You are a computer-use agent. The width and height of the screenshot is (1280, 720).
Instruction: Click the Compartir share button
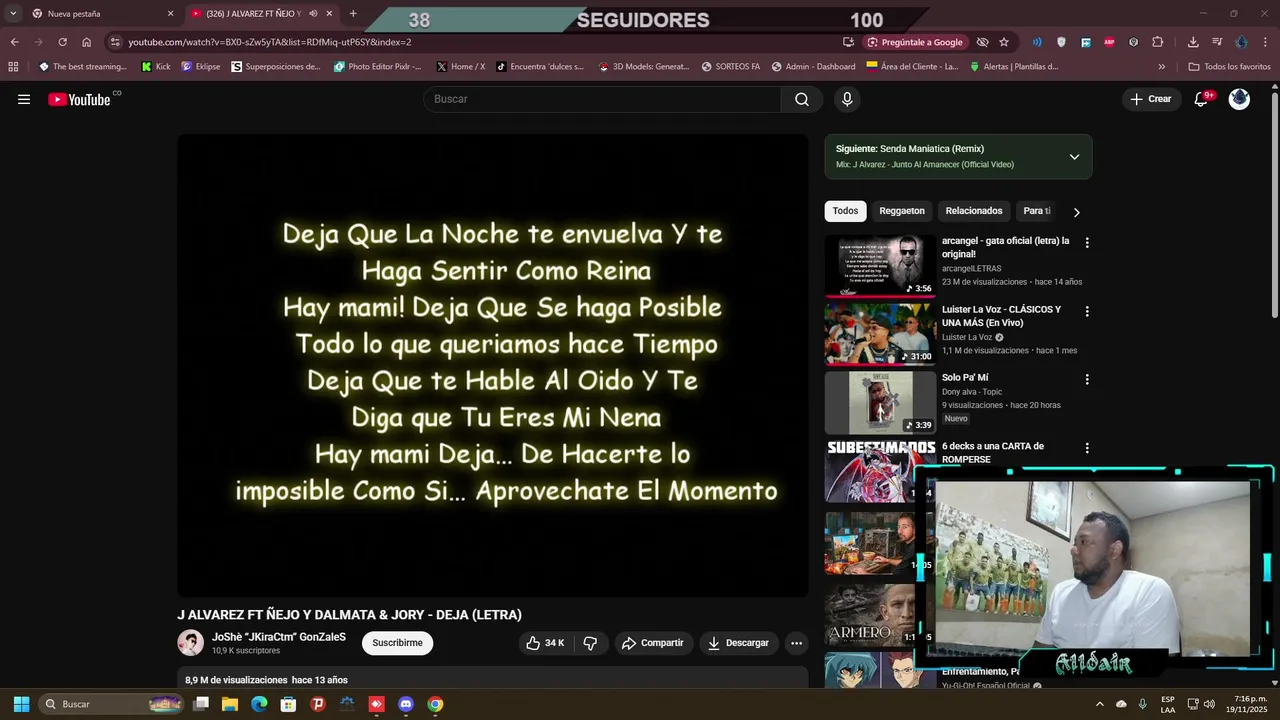point(654,643)
